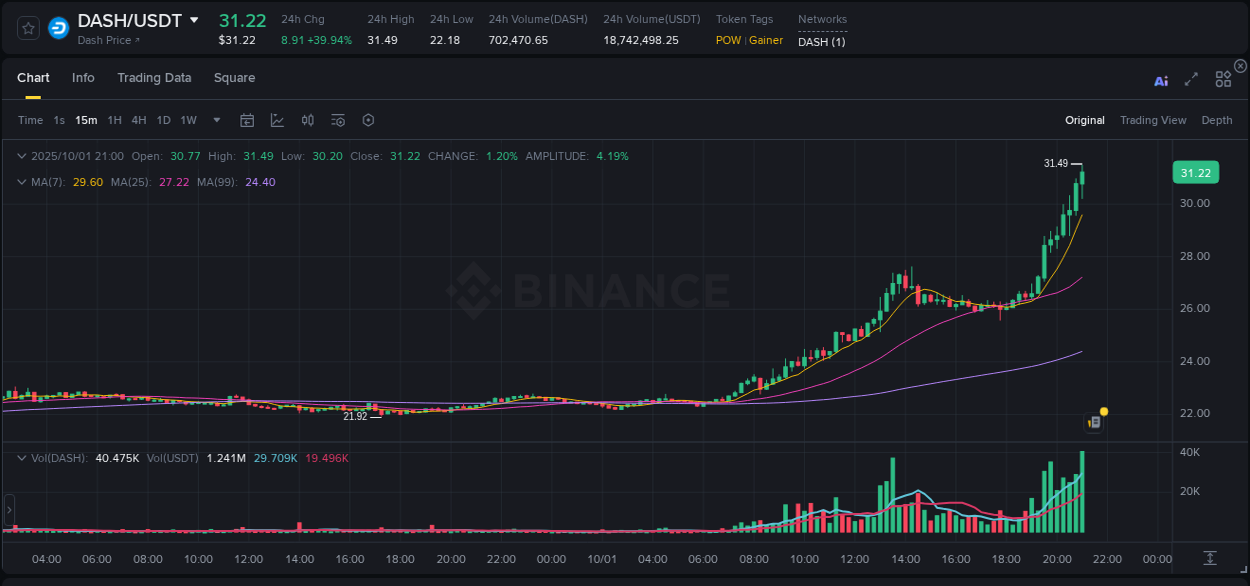Select the 1H chart interval
The width and height of the screenshot is (1250, 586).
[x=113, y=120]
